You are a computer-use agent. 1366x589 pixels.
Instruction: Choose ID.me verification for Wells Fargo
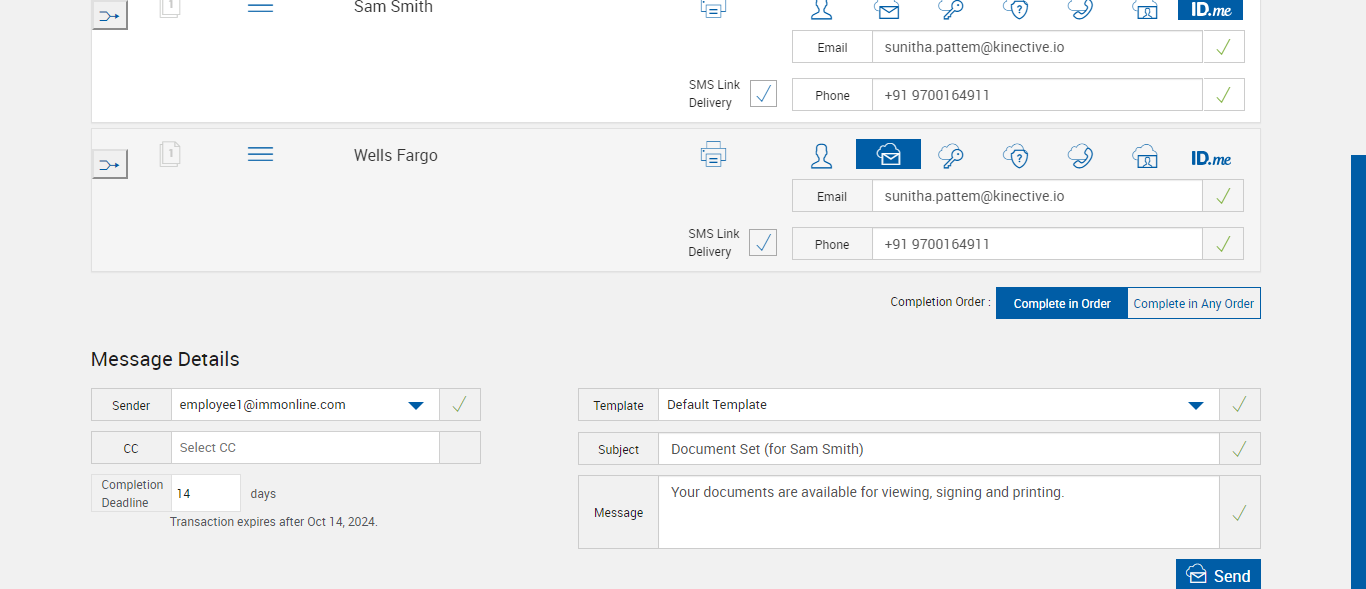pyautogui.click(x=1211, y=158)
